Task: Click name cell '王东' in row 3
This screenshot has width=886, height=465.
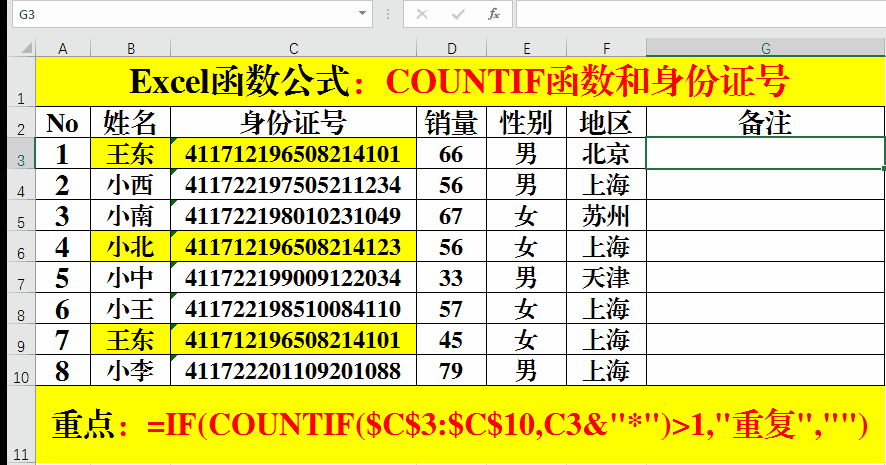Action: point(131,153)
